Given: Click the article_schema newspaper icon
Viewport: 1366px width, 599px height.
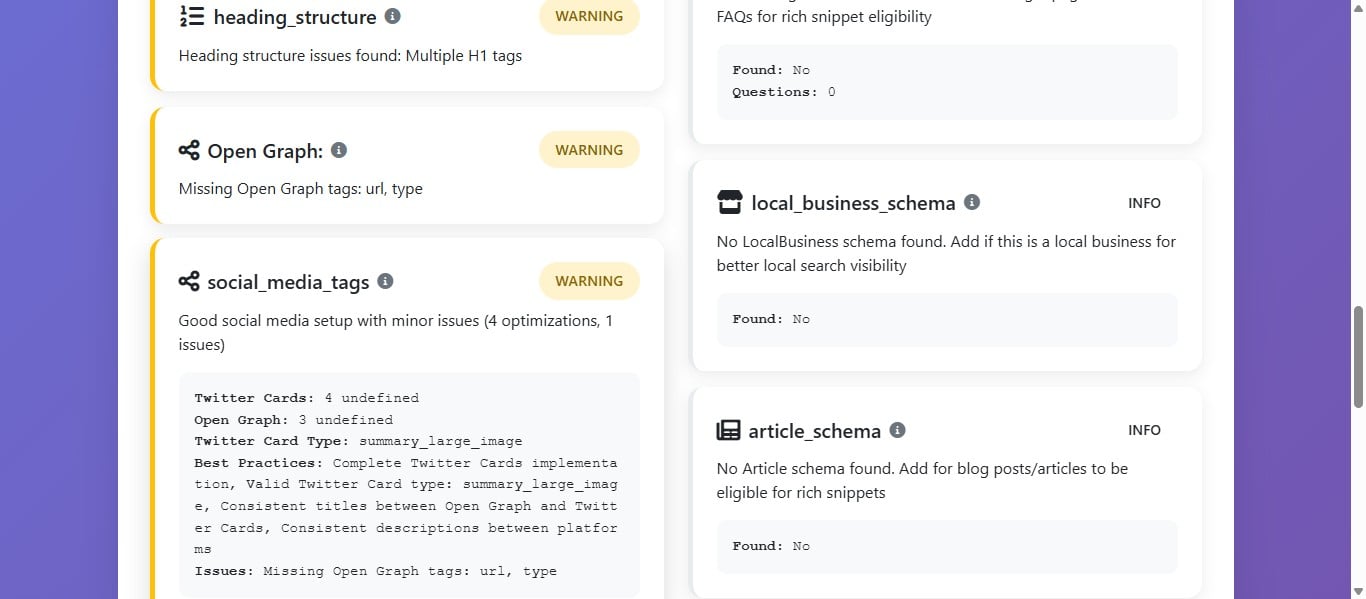Looking at the screenshot, I should click(729, 430).
